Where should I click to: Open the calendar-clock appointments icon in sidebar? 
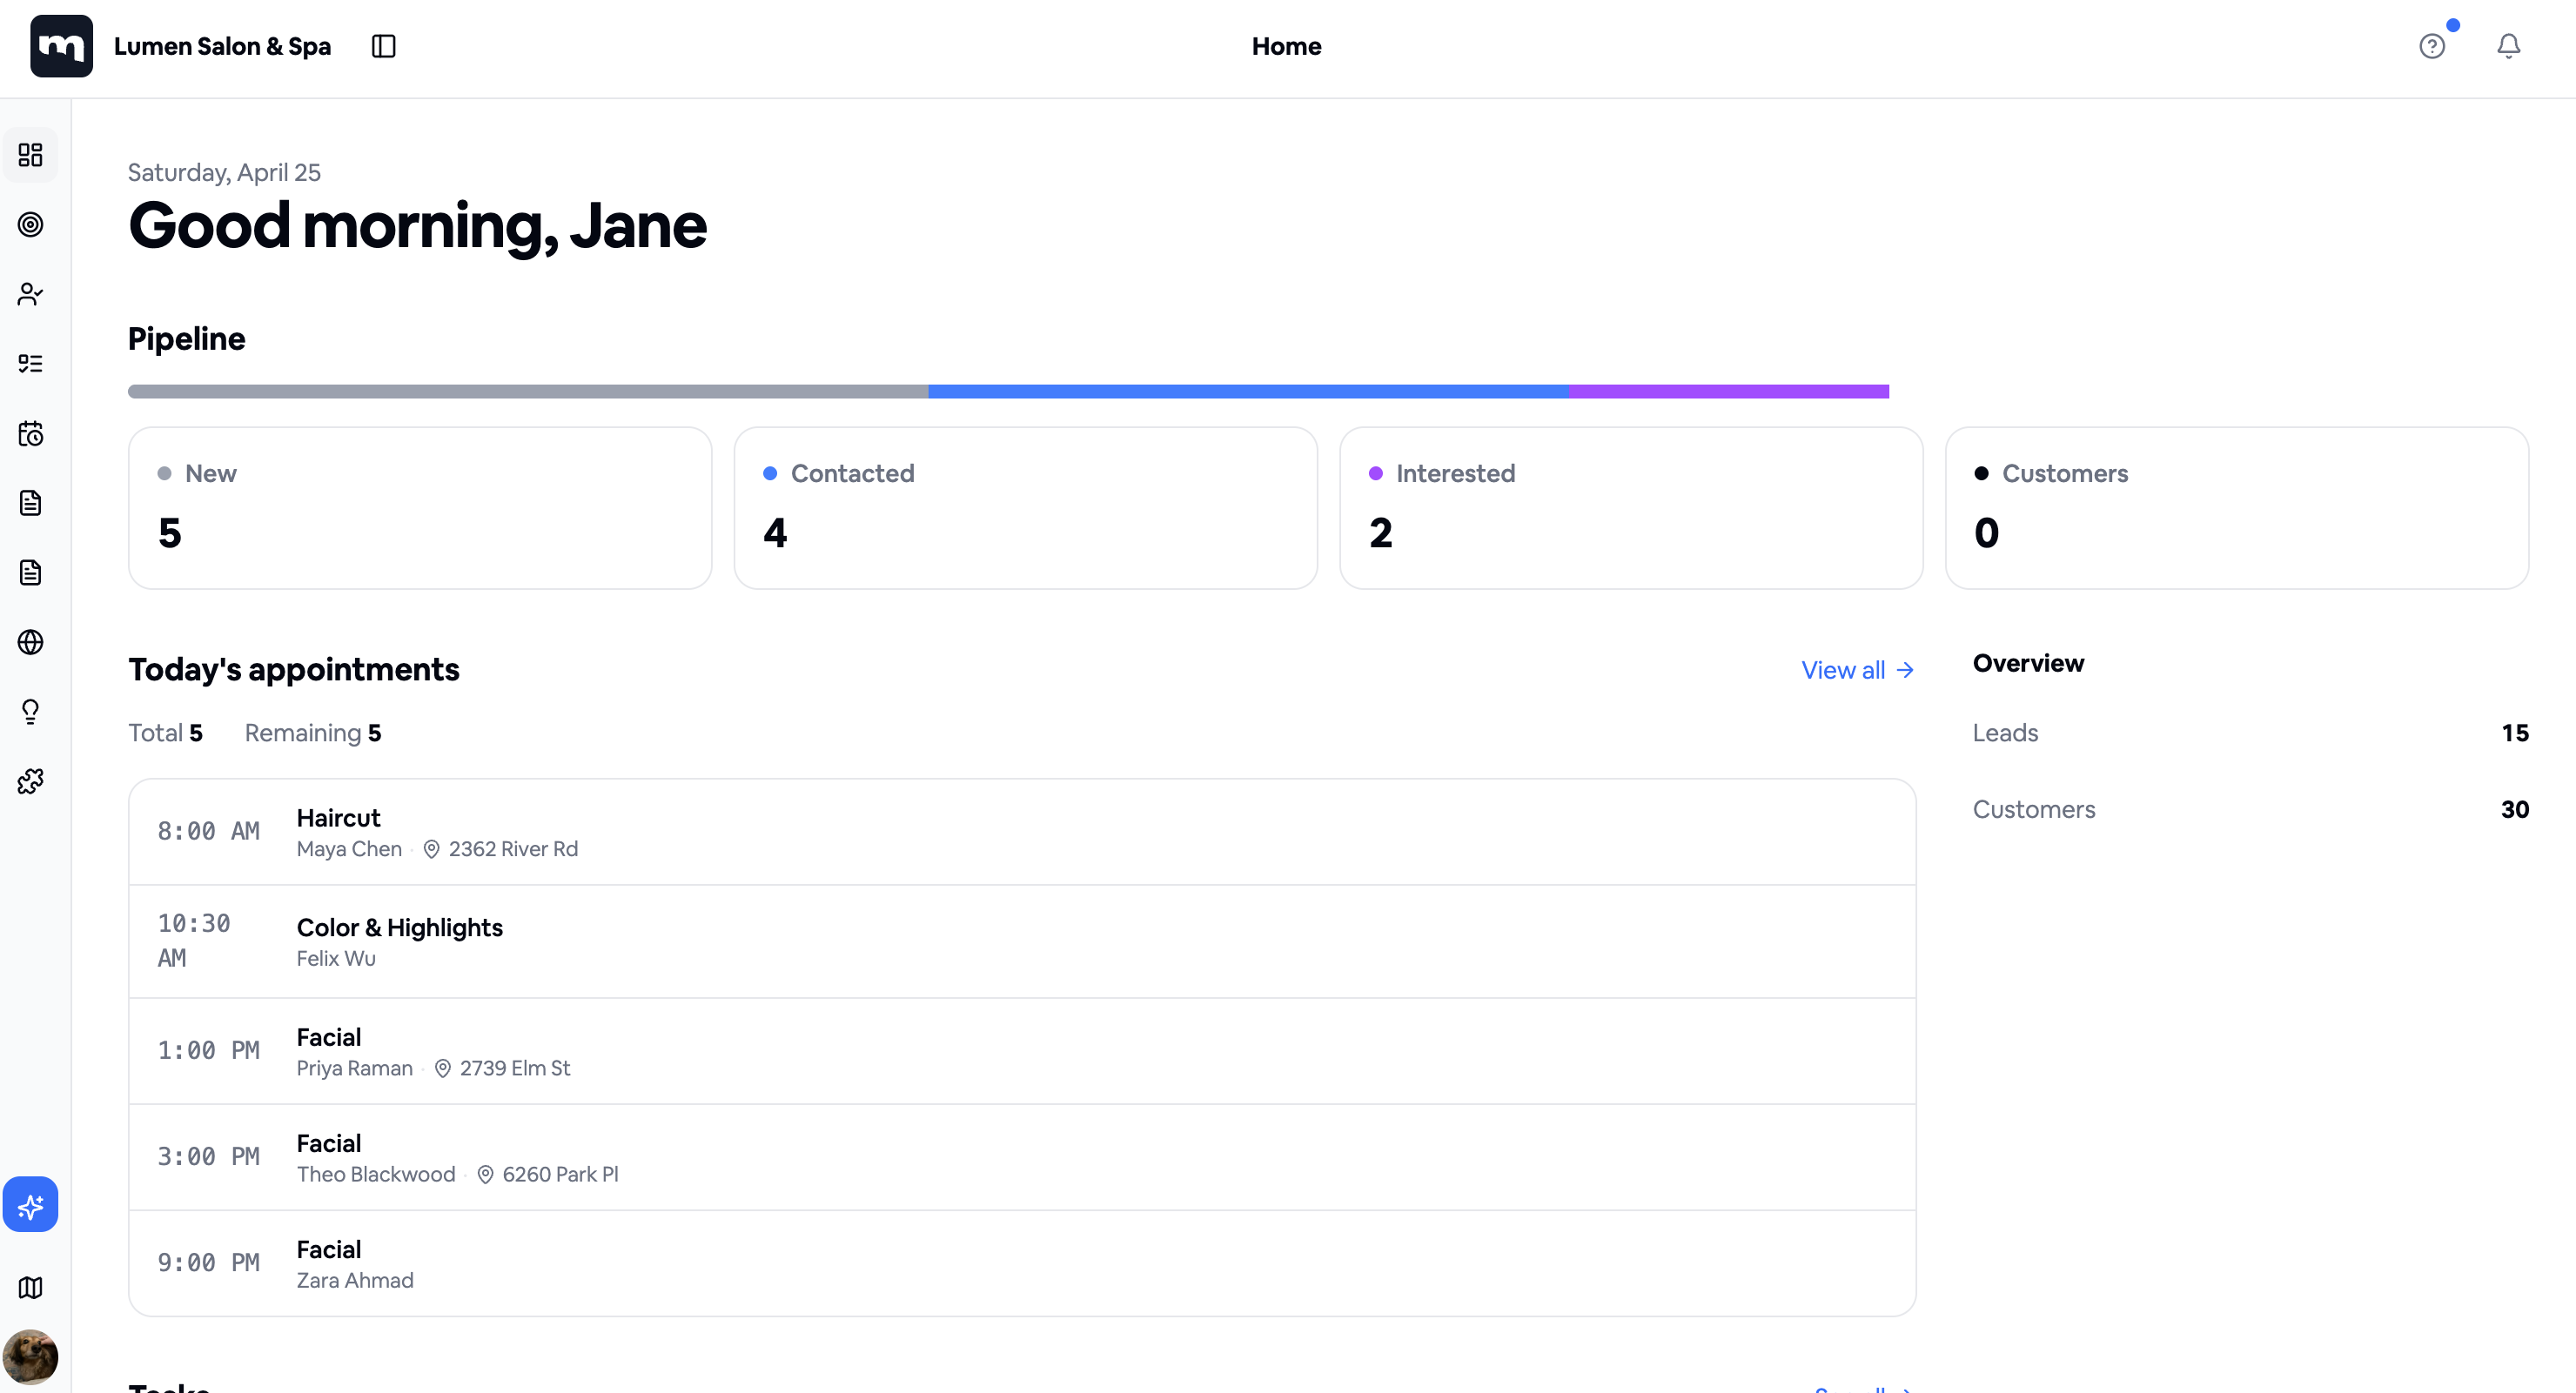30,433
